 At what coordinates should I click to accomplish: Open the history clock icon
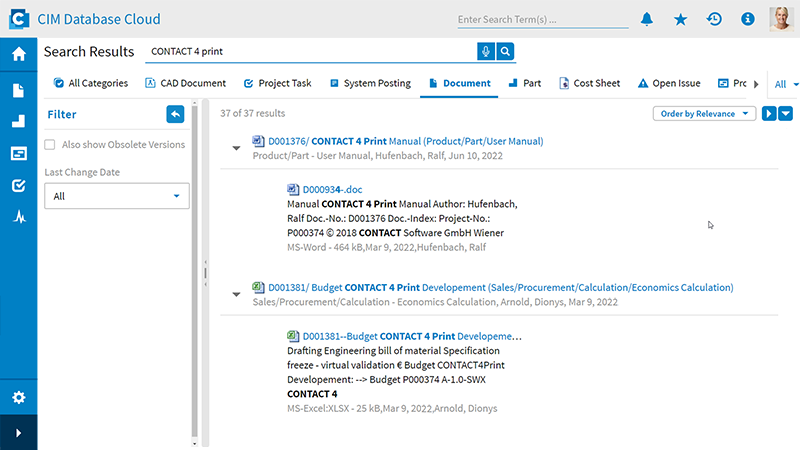pos(713,19)
